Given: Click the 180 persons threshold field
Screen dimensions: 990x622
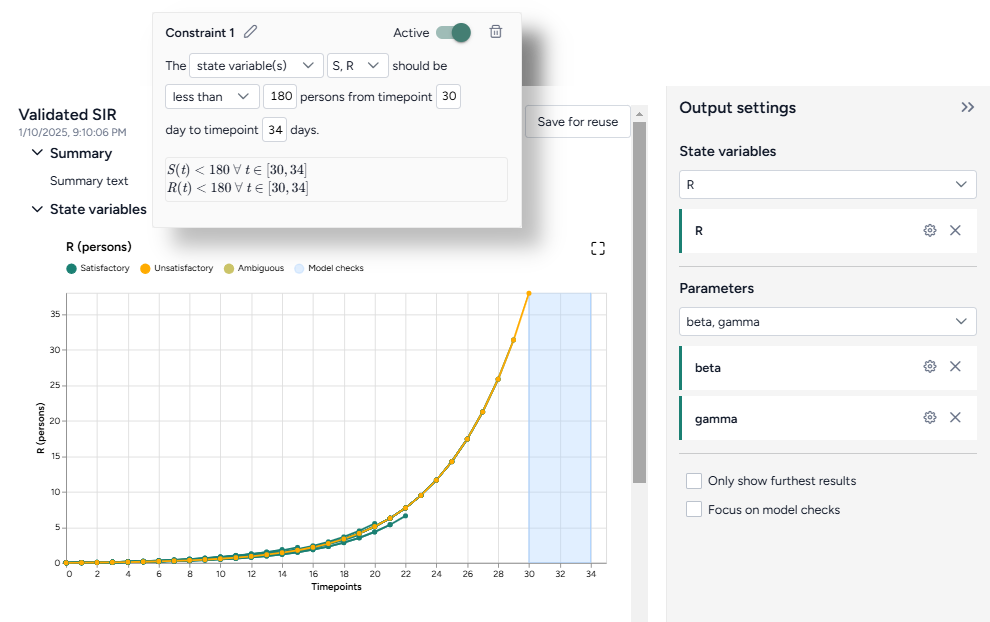Looking at the screenshot, I should coord(280,97).
